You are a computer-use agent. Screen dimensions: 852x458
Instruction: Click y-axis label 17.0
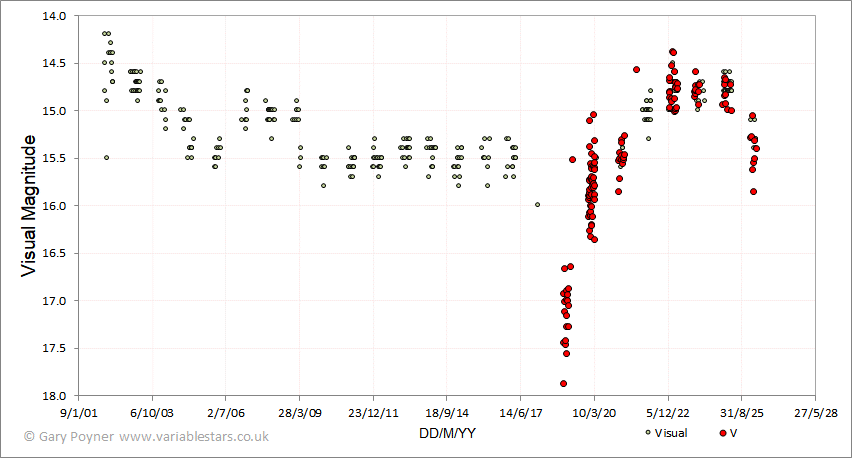click(x=54, y=301)
